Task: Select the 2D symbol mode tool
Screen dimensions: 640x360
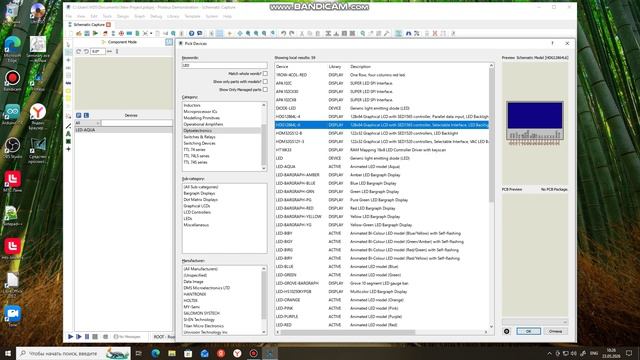Action: click(68, 142)
